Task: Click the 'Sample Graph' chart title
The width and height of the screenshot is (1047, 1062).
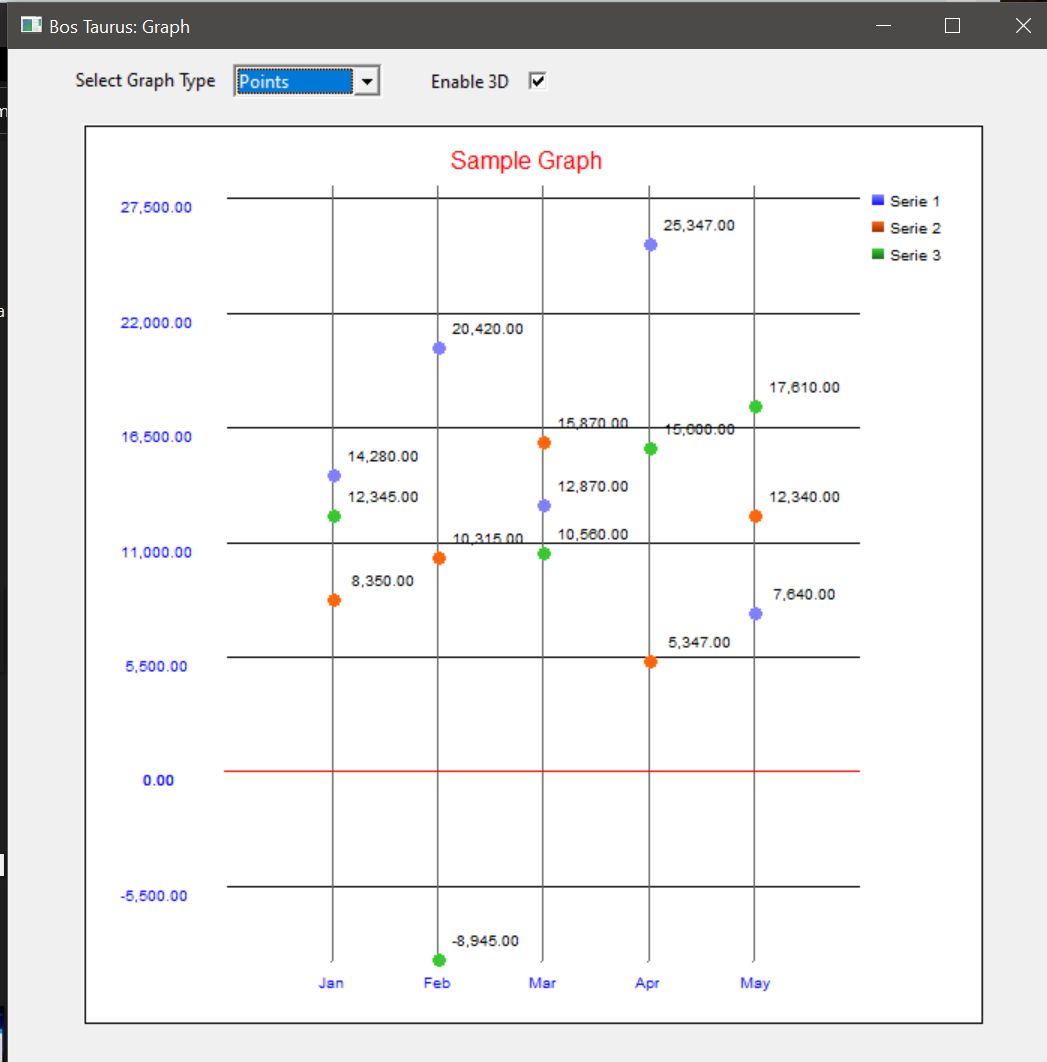Action: tap(526, 161)
